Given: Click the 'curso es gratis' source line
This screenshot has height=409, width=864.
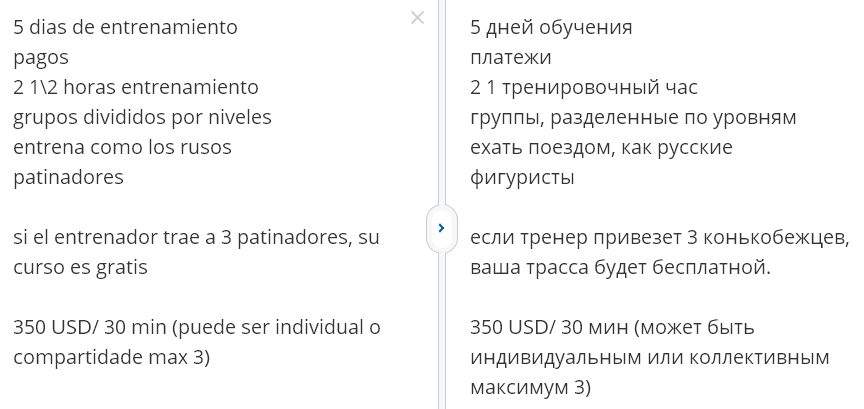Looking at the screenshot, I should [x=80, y=267].
